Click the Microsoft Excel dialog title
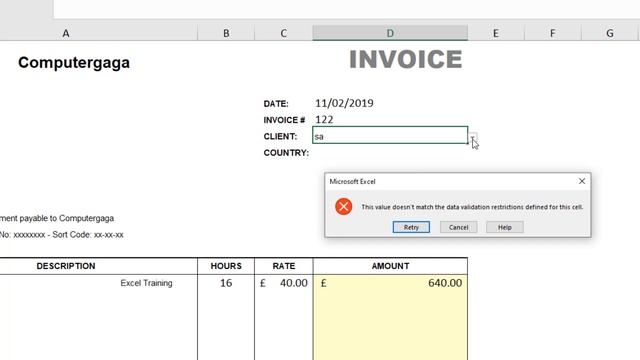 click(x=352, y=182)
